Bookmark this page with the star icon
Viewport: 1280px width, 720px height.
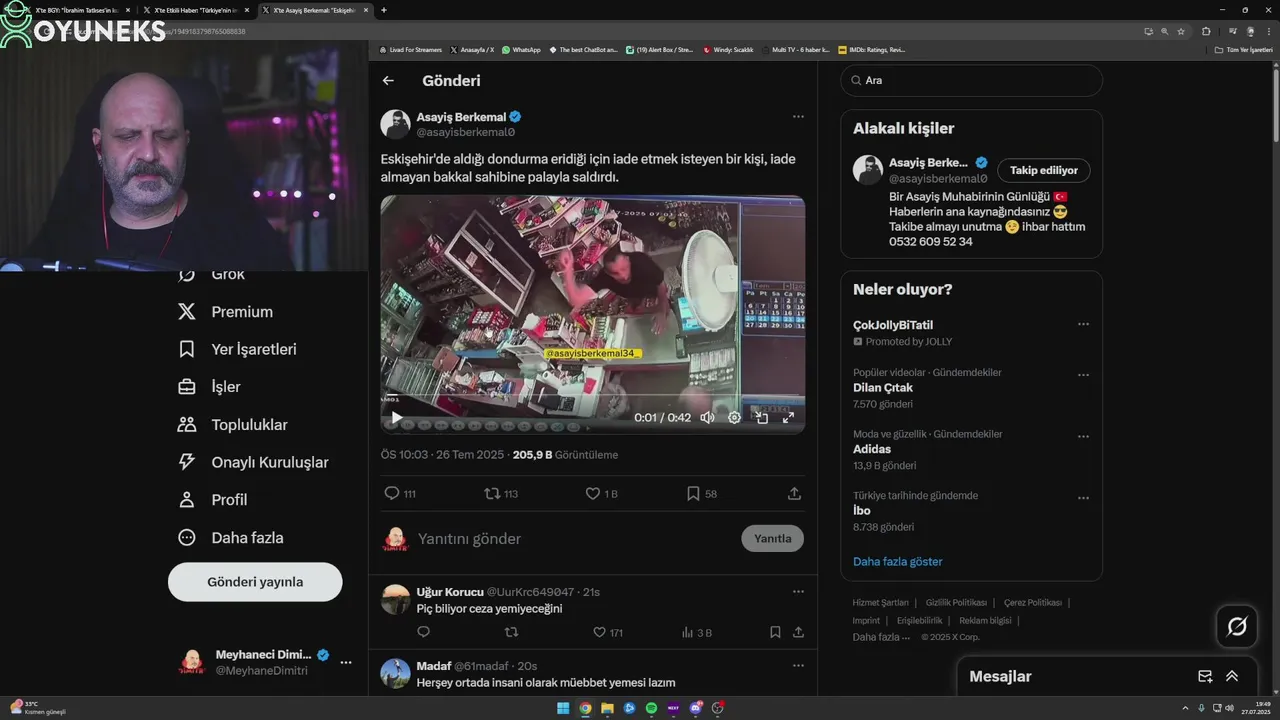[x=1181, y=31]
